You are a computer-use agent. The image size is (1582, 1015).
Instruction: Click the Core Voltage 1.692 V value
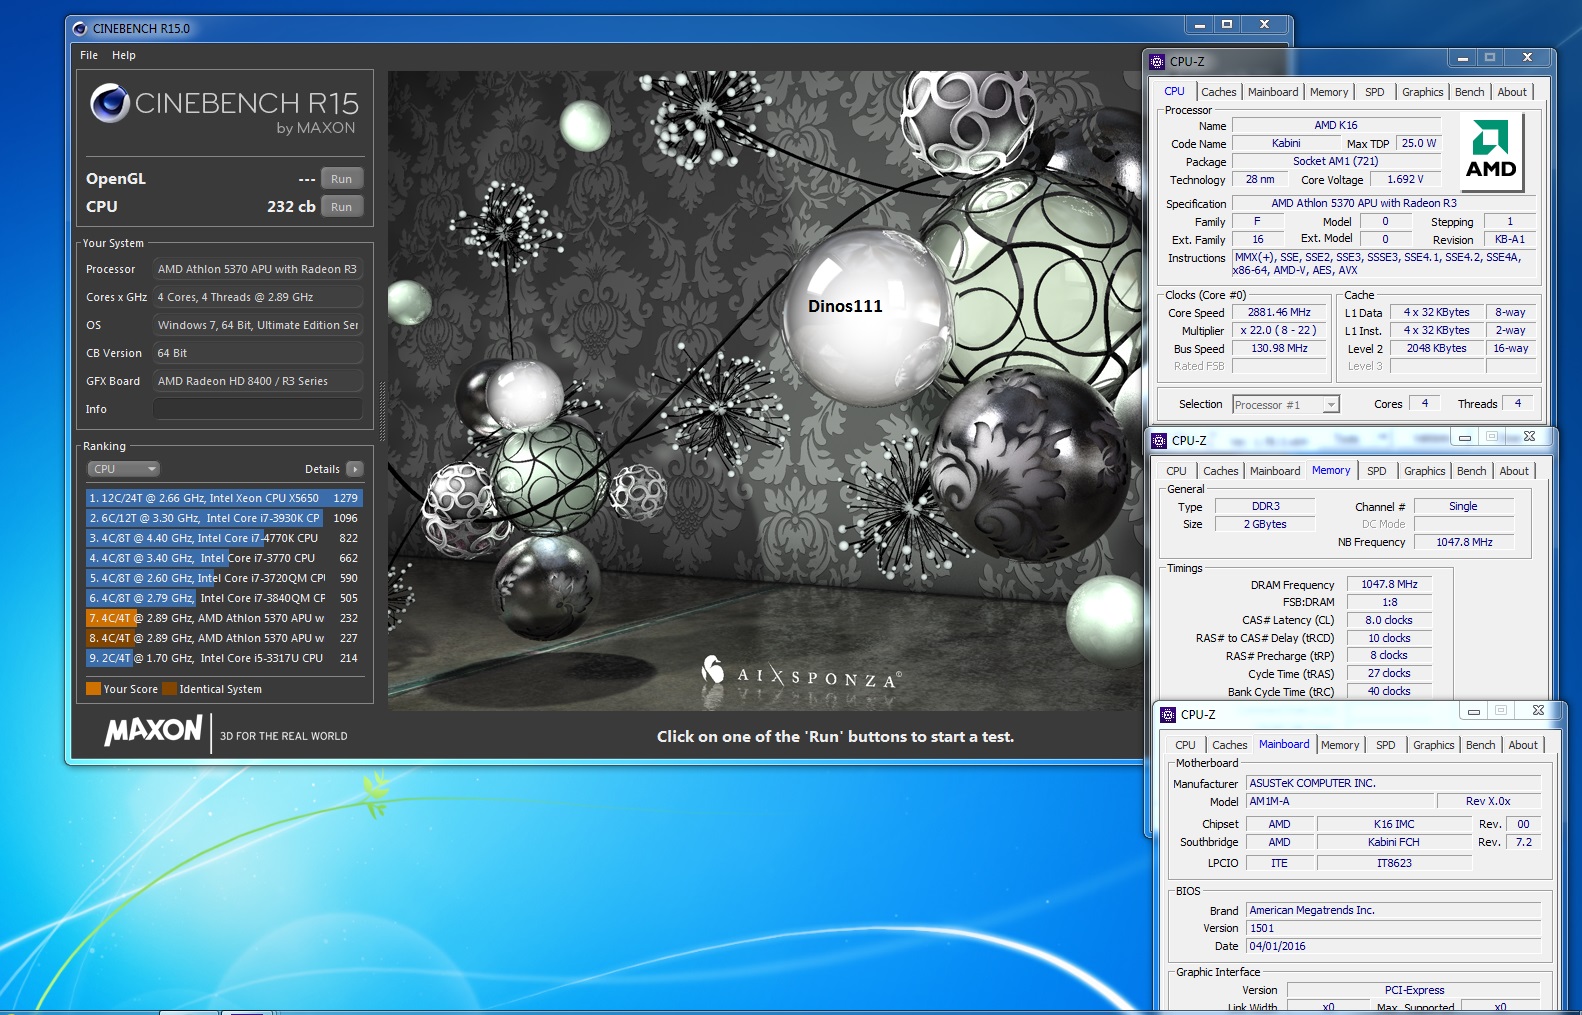1405,179
